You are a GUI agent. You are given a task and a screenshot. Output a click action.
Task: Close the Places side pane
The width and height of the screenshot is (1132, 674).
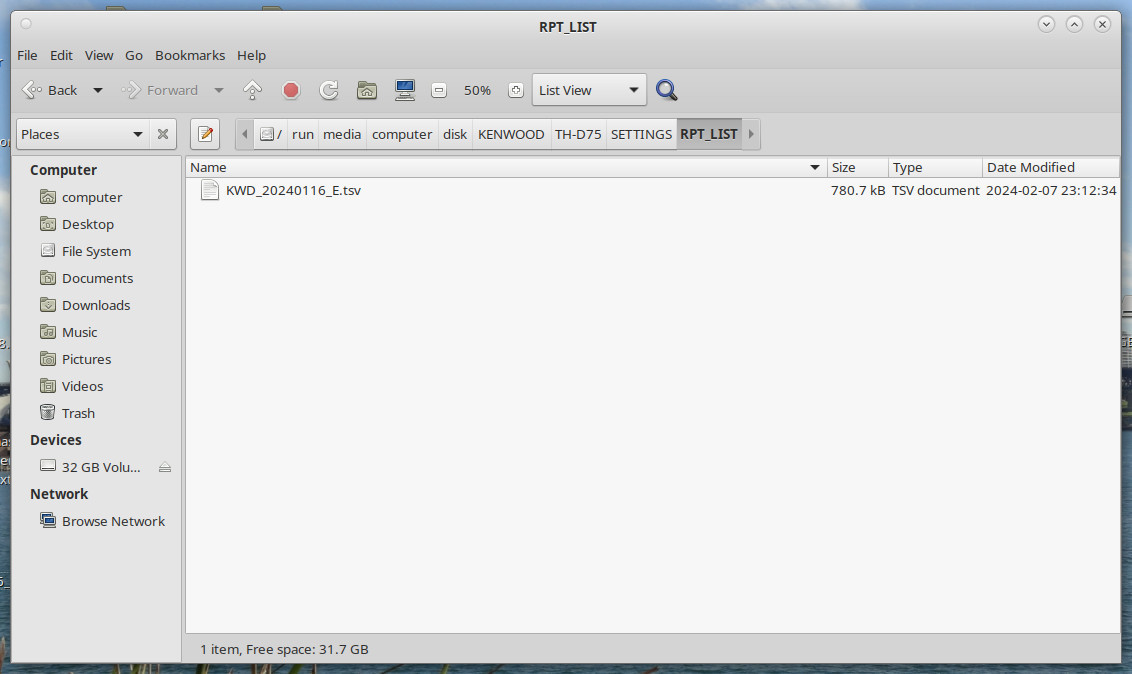click(x=163, y=134)
